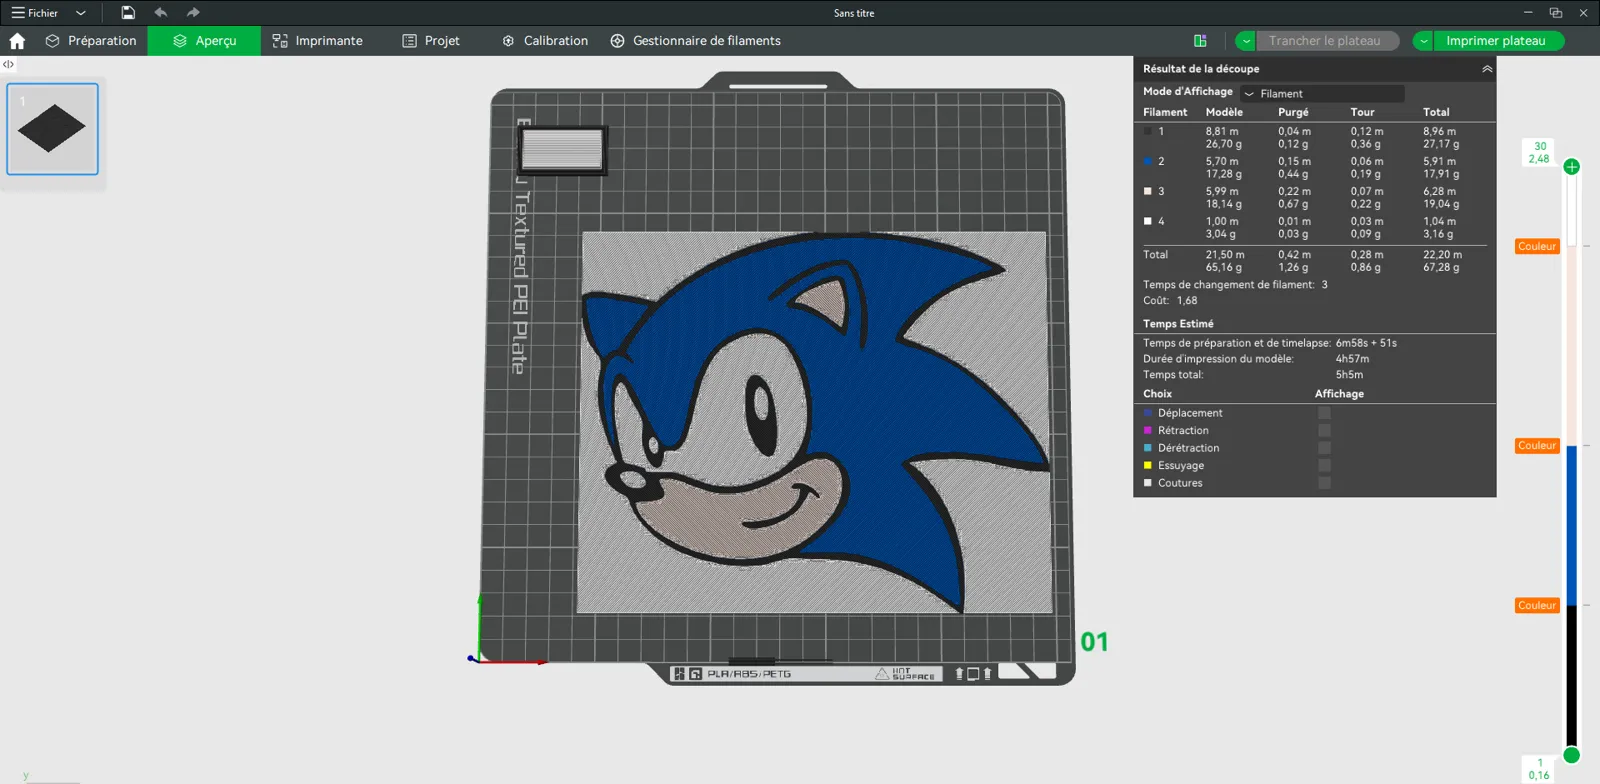1600x784 pixels.
Task: Collapse the Résultat de la découpe panel
Action: coord(1487,69)
